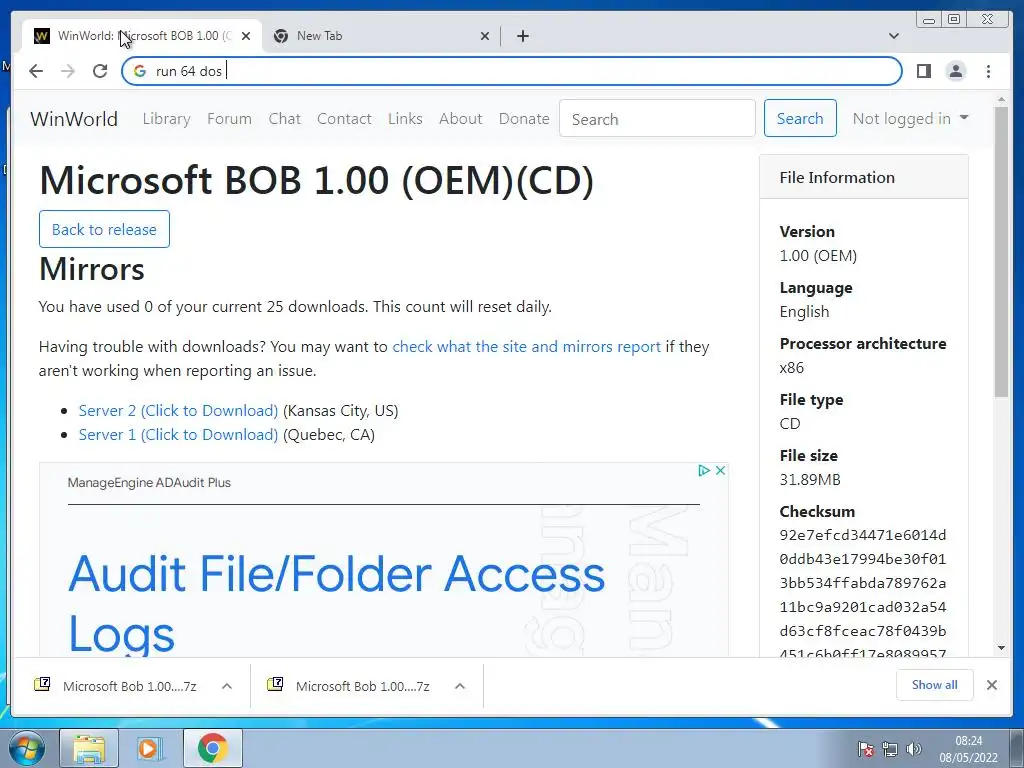Expand options for second Microsoft Bob download
The image size is (1024, 768).
point(460,686)
